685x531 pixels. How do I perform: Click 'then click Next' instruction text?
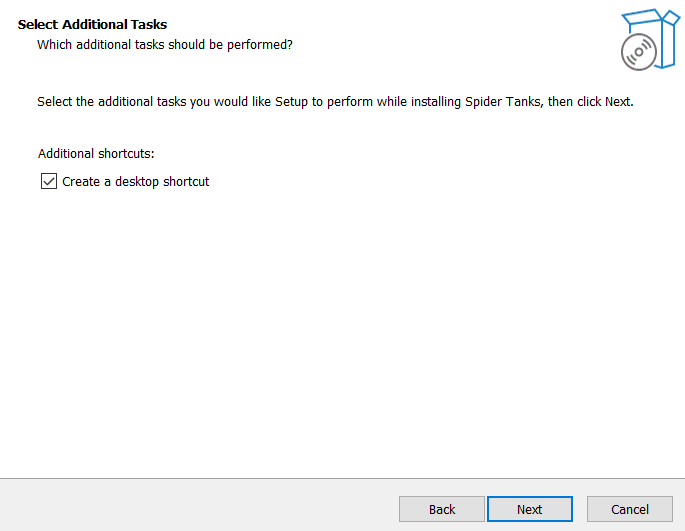pyautogui.click(x=591, y=102)
